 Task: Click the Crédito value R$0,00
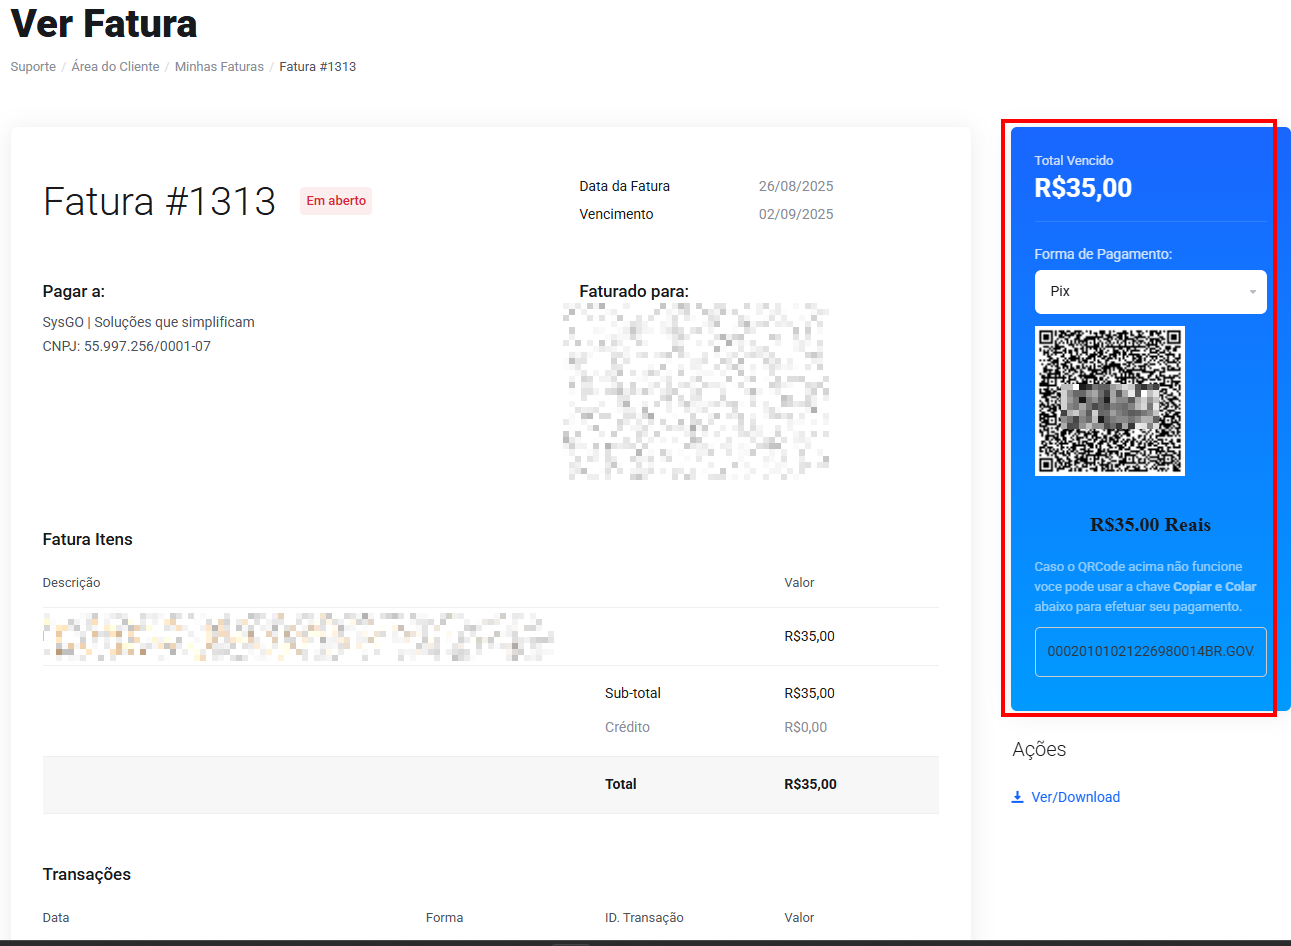click(805, 727)
